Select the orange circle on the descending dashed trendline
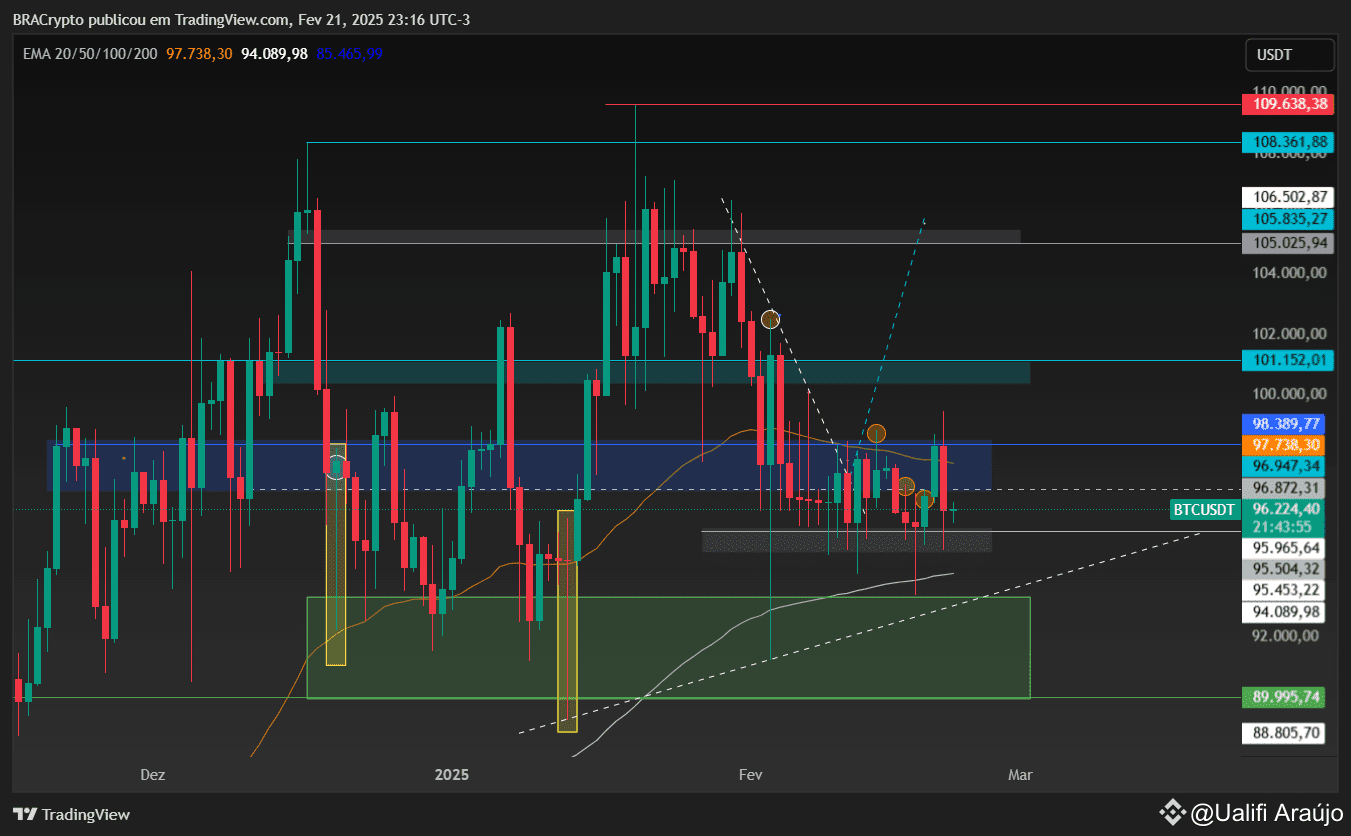Viewport: 1351px width, 836px height. (x=770, y=320)
